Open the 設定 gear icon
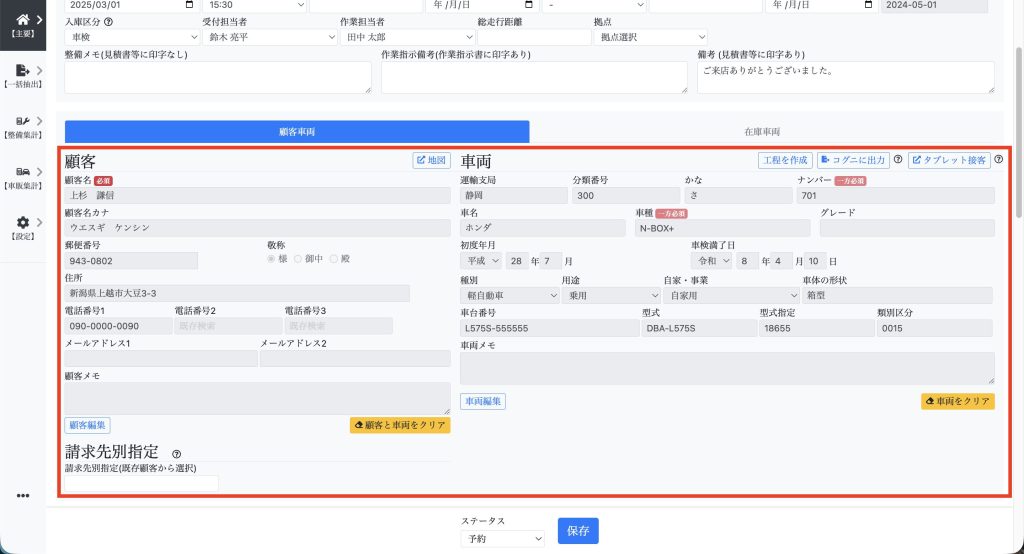Viewport: 1024px width, 554px height. click(x=23, y=223)
